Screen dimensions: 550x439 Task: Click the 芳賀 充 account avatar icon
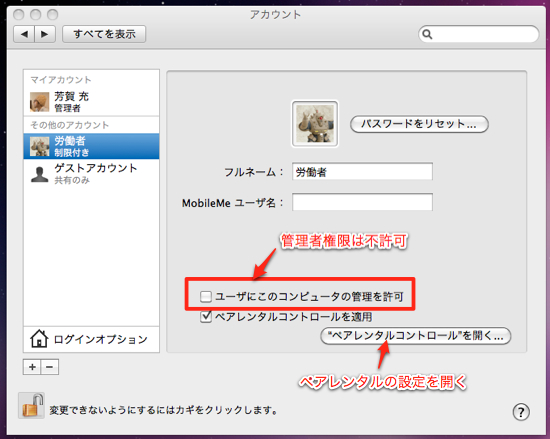pos(39,102)
